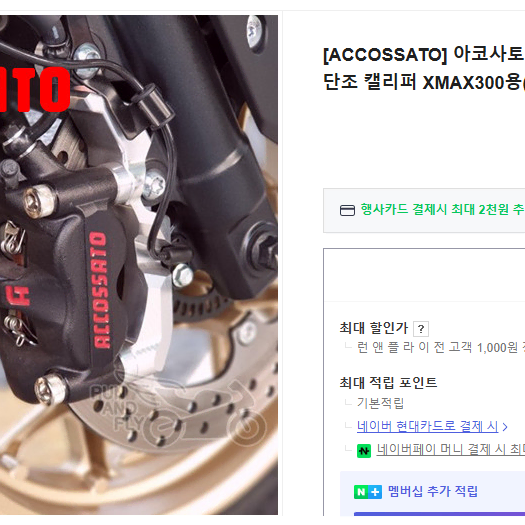Click the [ACCOSSATO] 아코사토 product title
The image size is (525, 525).
424,68
